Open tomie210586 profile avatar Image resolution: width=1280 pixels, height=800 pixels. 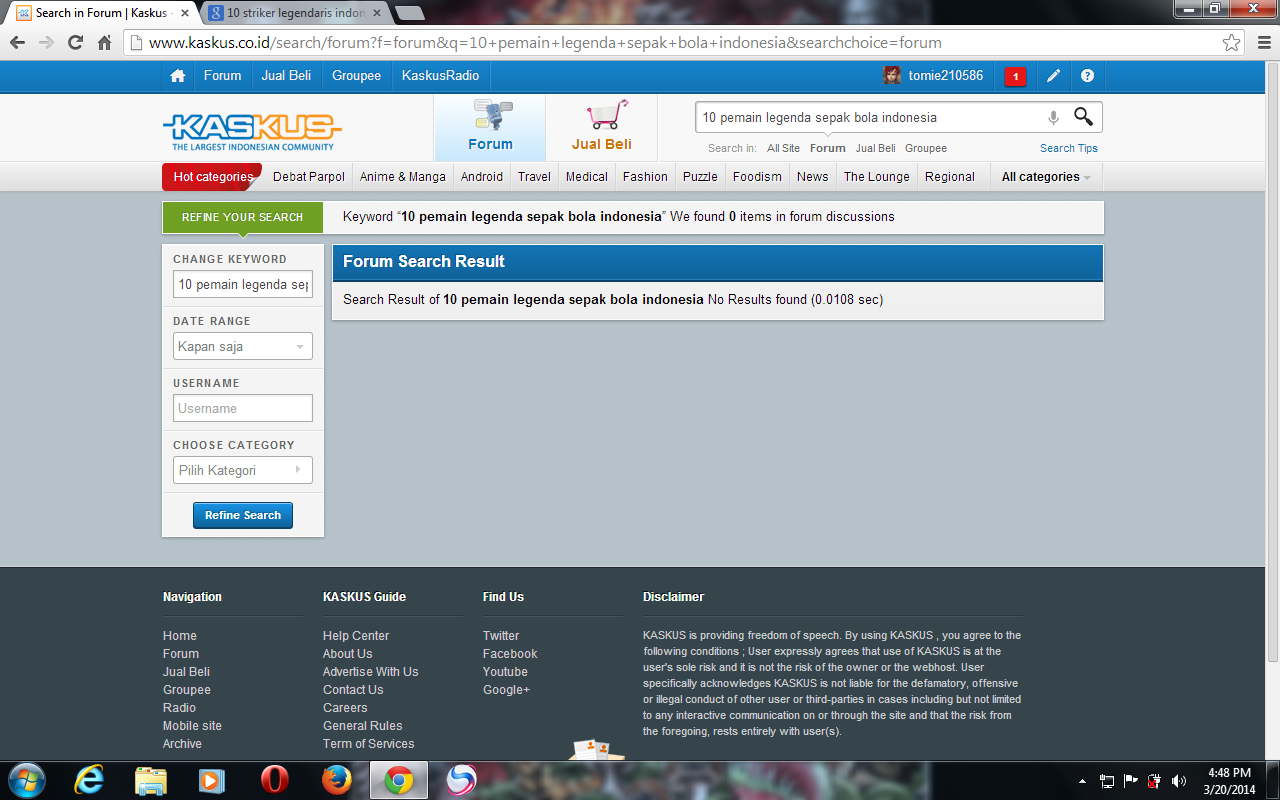click(892, 75)
